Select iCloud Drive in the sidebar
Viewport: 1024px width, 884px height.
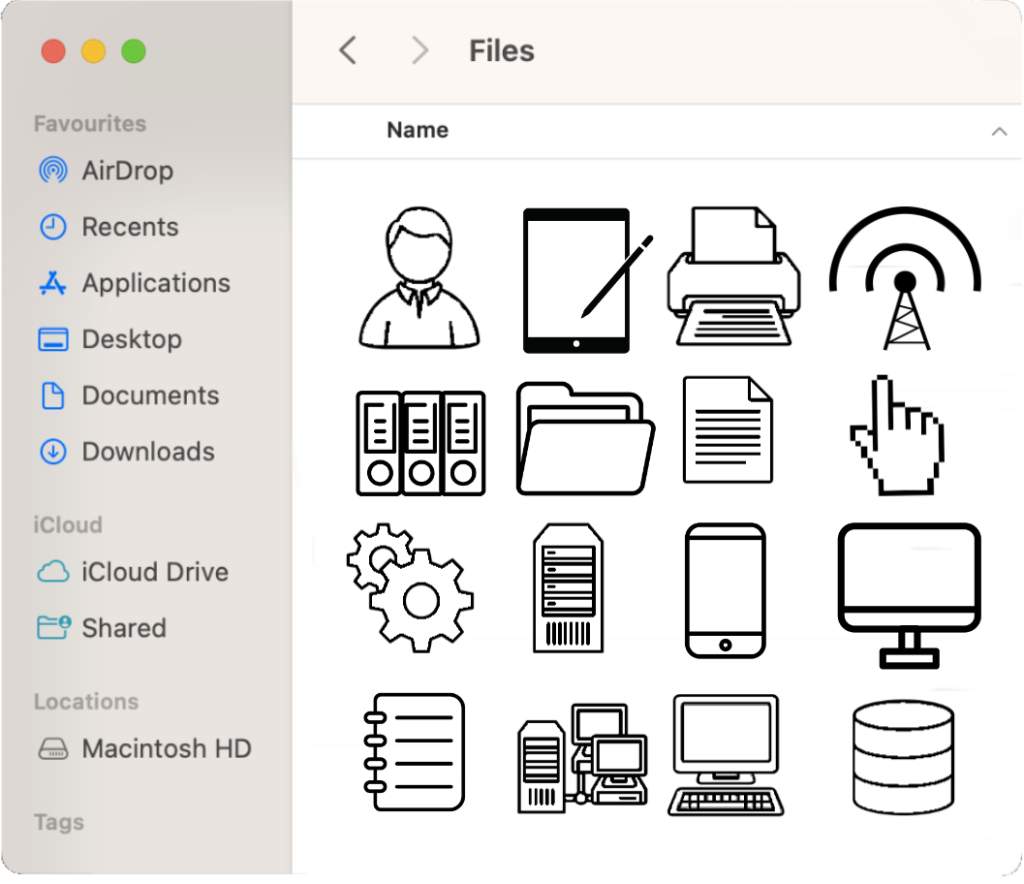[133, 572]
